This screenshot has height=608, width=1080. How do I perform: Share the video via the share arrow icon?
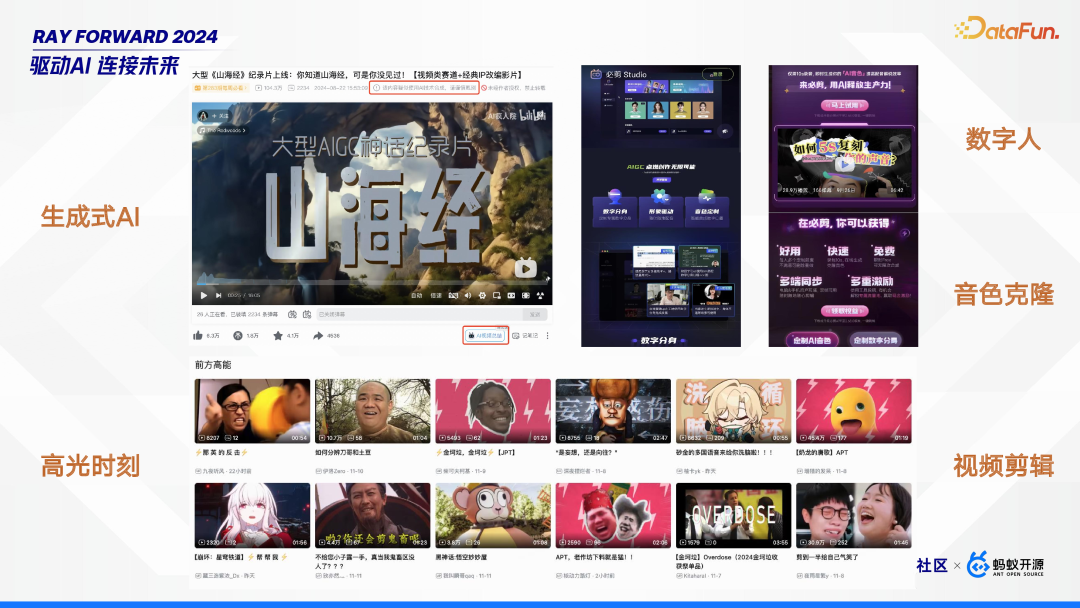[317, 333]
